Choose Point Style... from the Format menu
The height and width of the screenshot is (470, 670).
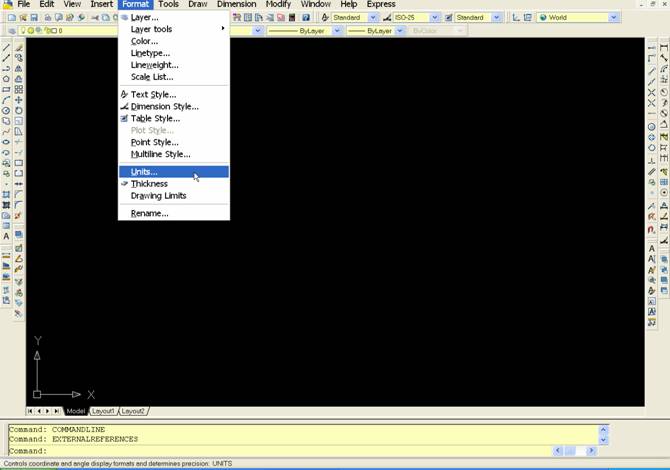174,142
